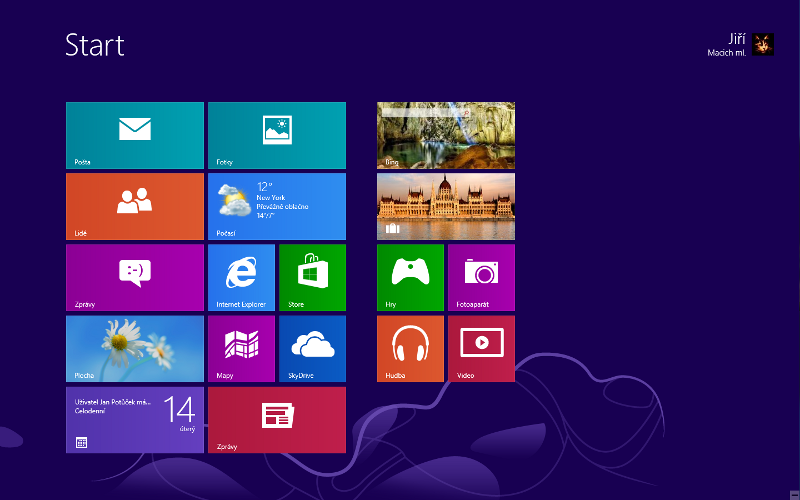Open the Hudba music headphones tile
This screenshot has height=500, width=800.
pyautogui.click(x=410, y=348)
